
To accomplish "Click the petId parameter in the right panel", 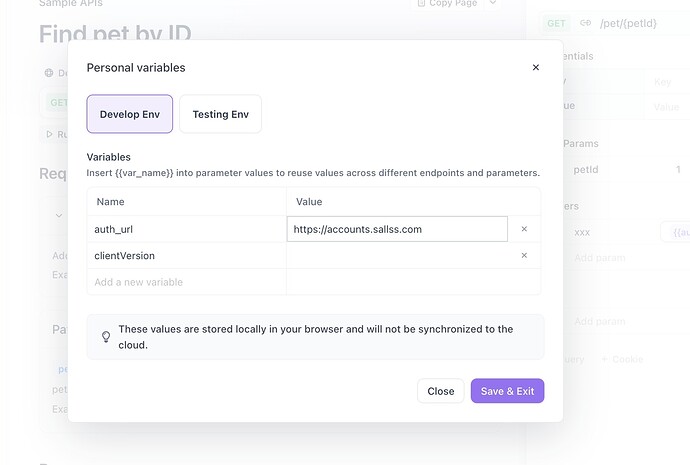I will point(586,170).
